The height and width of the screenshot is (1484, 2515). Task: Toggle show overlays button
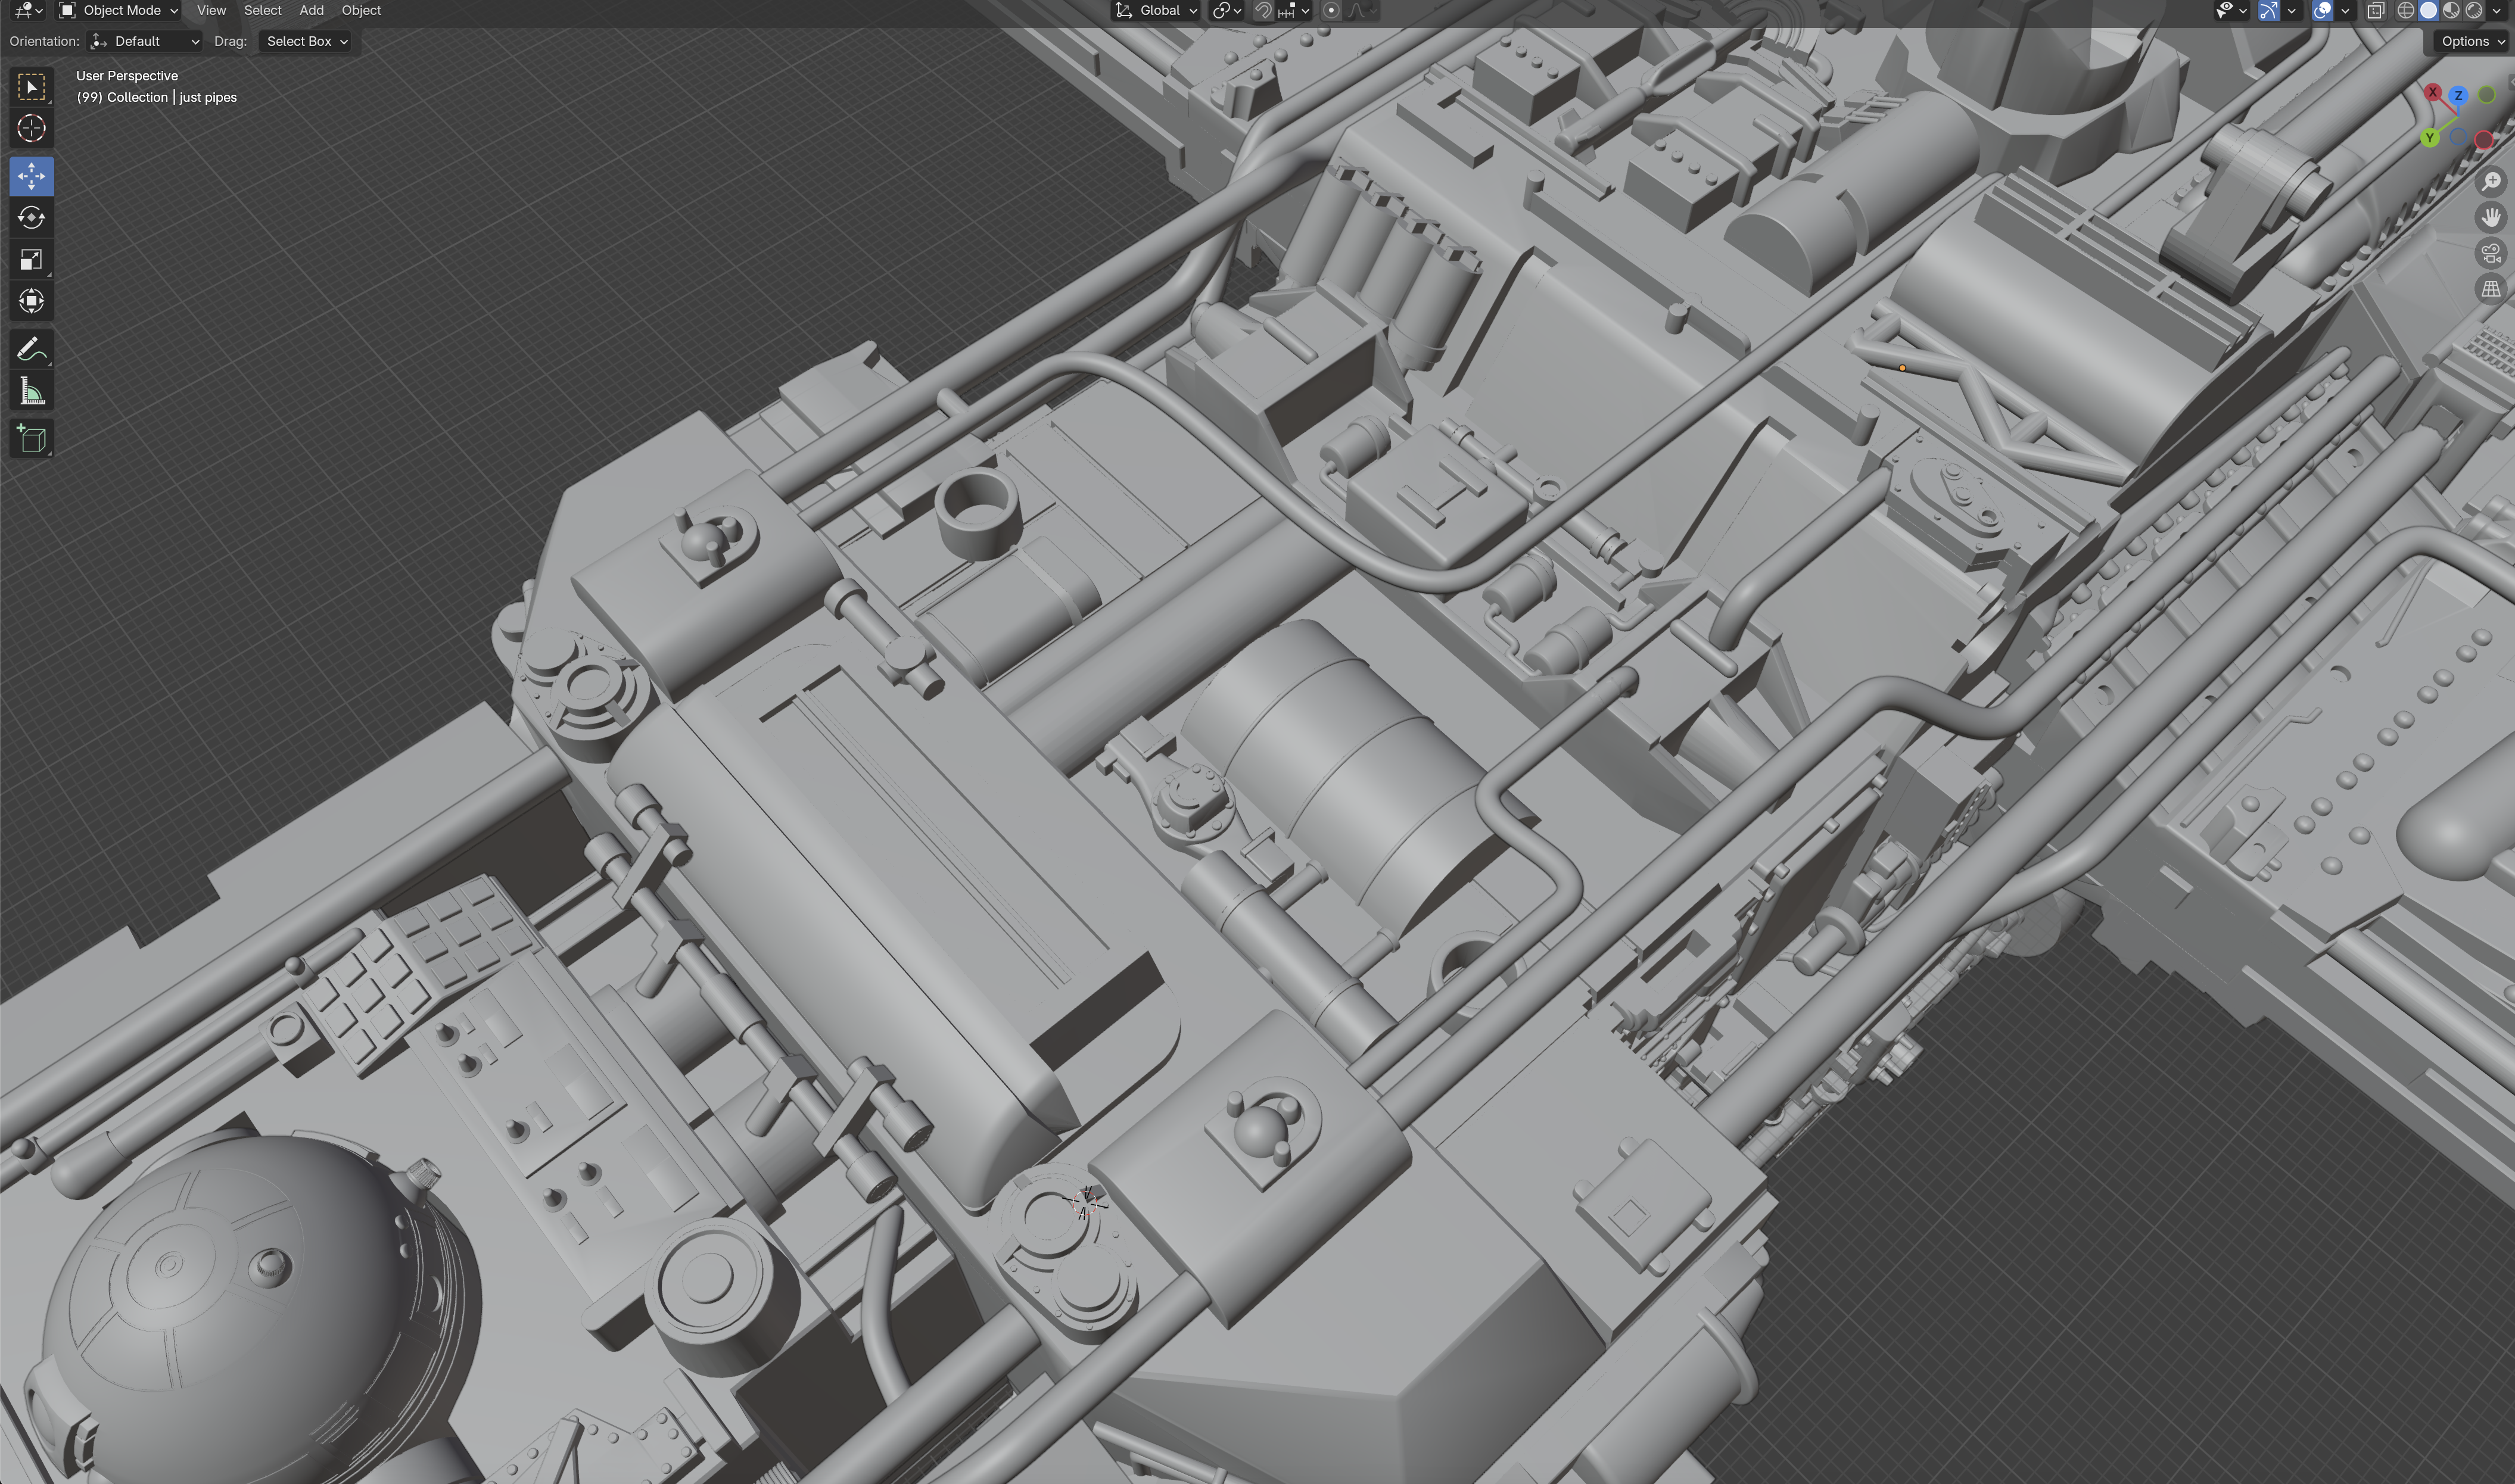tap(2322, 10)
